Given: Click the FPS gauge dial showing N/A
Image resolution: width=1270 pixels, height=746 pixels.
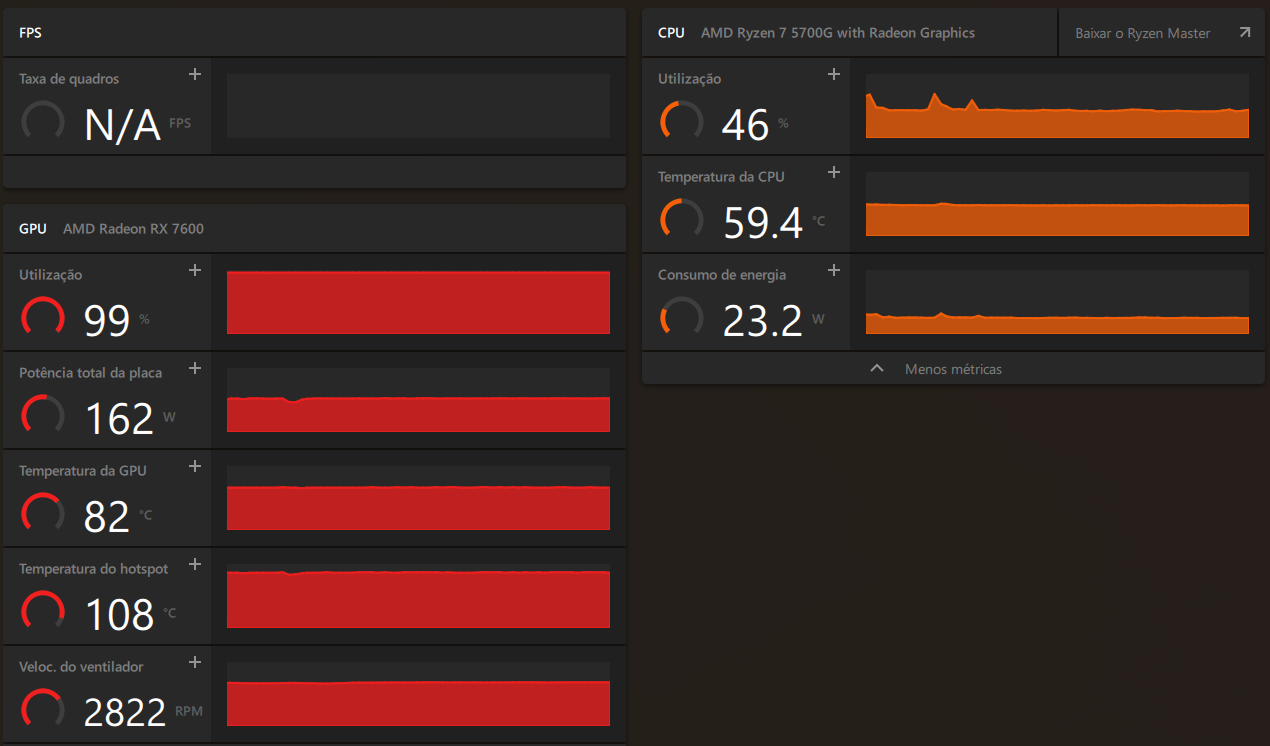Looking at the screenshot, I should tap(43, 122).
